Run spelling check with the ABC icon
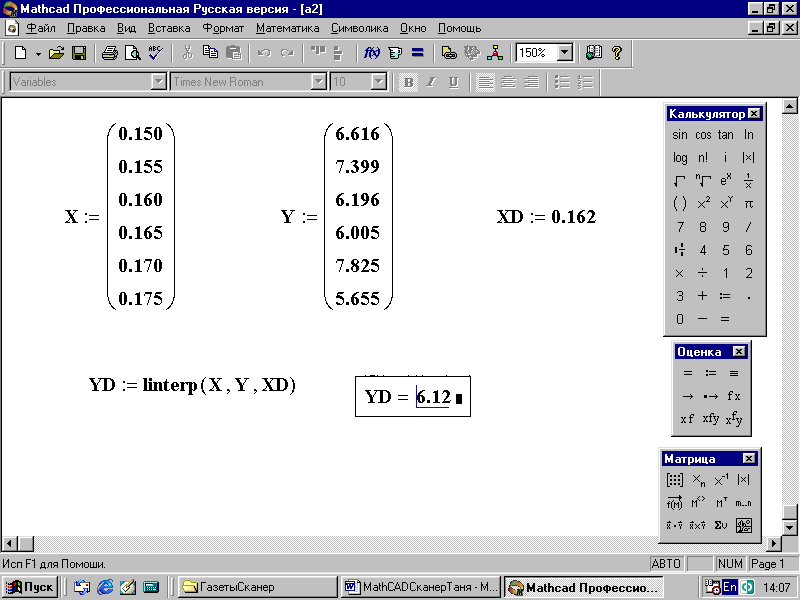 point(156,53)
